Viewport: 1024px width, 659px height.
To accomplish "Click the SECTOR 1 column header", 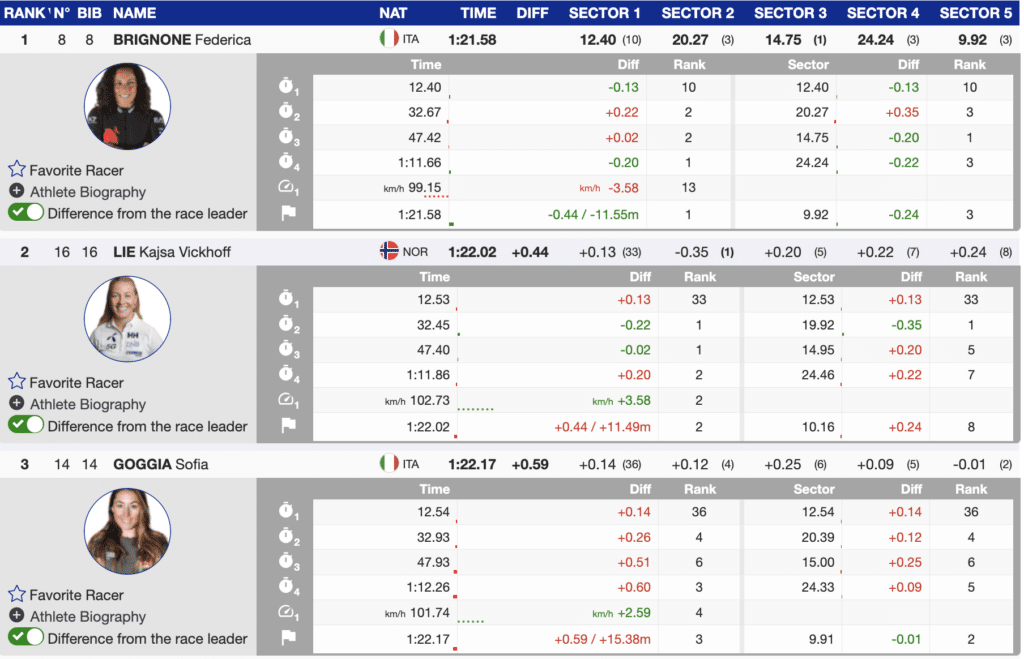I will pyautogui.click(x=604, y=13).
